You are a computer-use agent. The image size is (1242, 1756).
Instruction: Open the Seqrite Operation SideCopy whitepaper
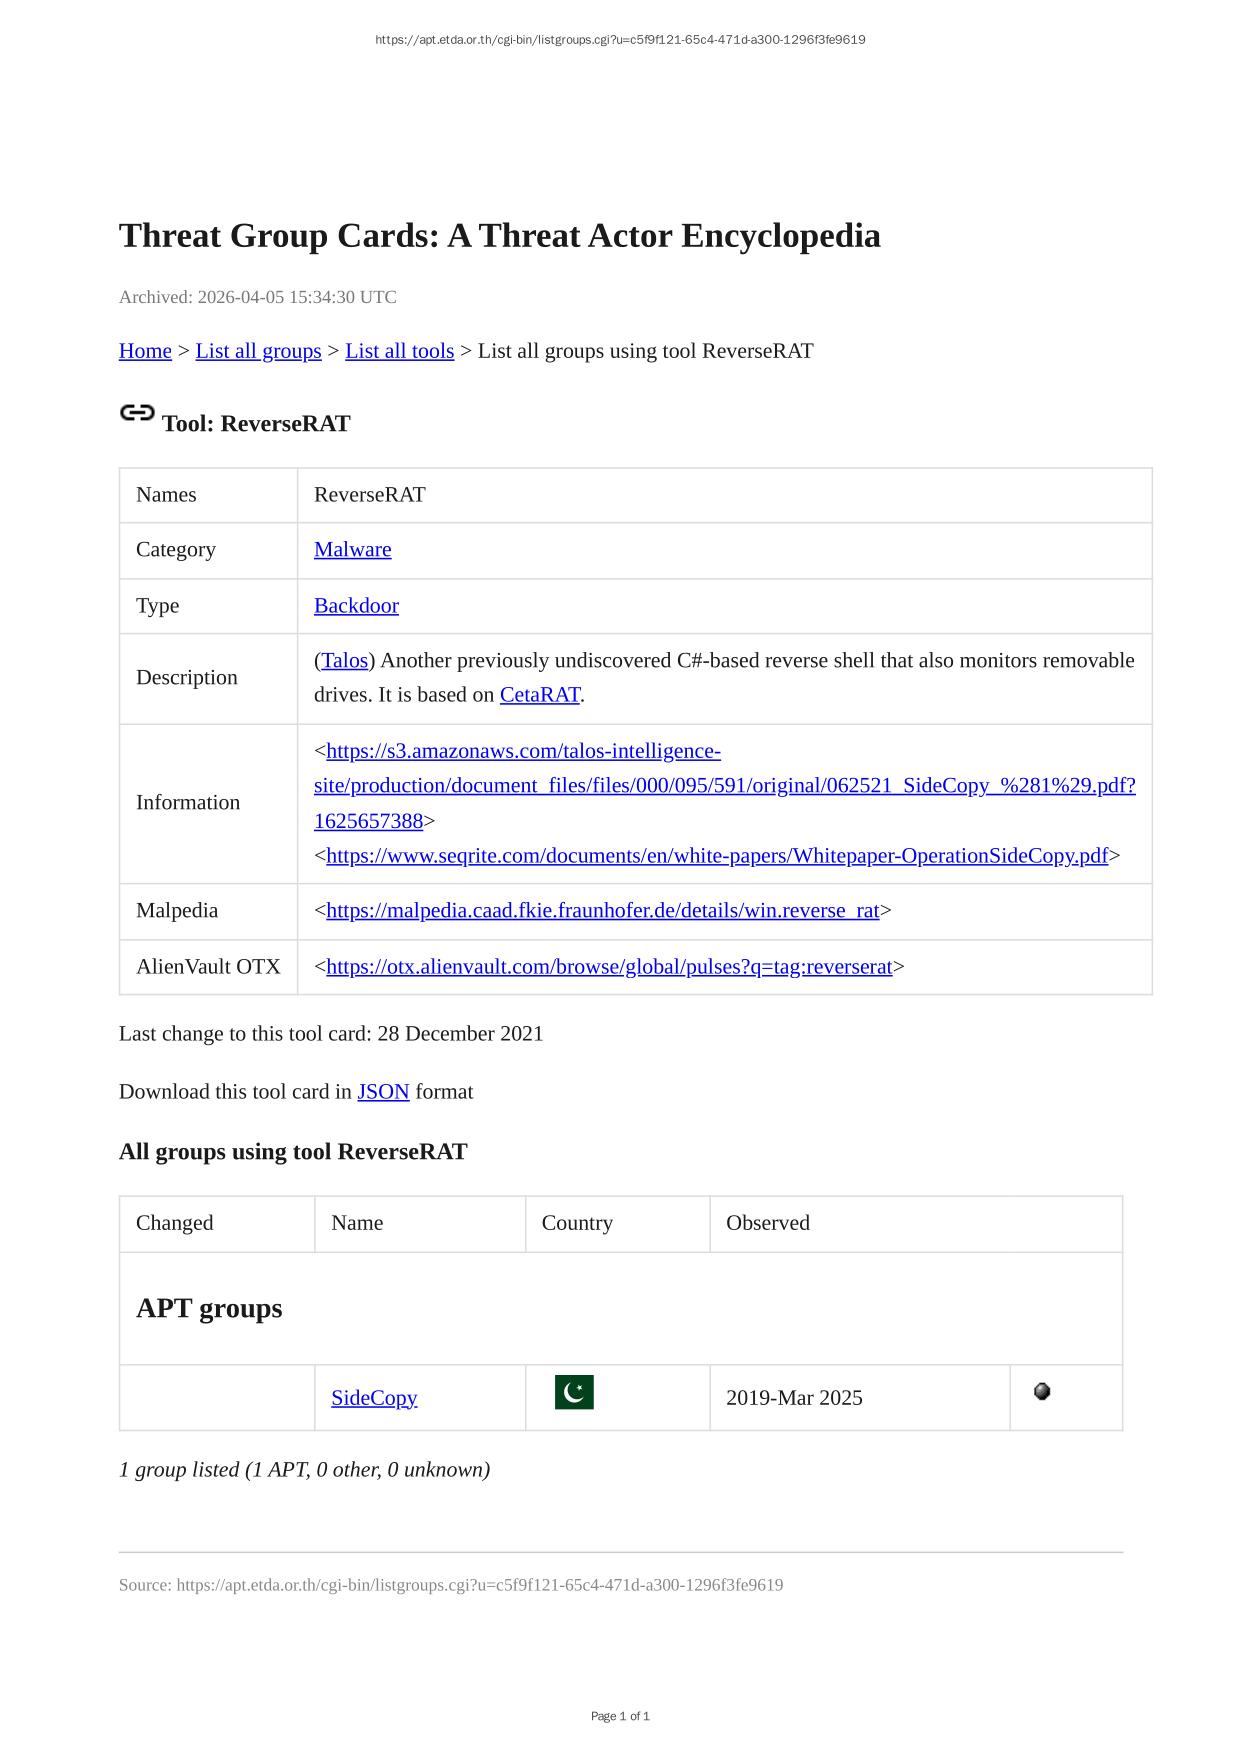717,856
